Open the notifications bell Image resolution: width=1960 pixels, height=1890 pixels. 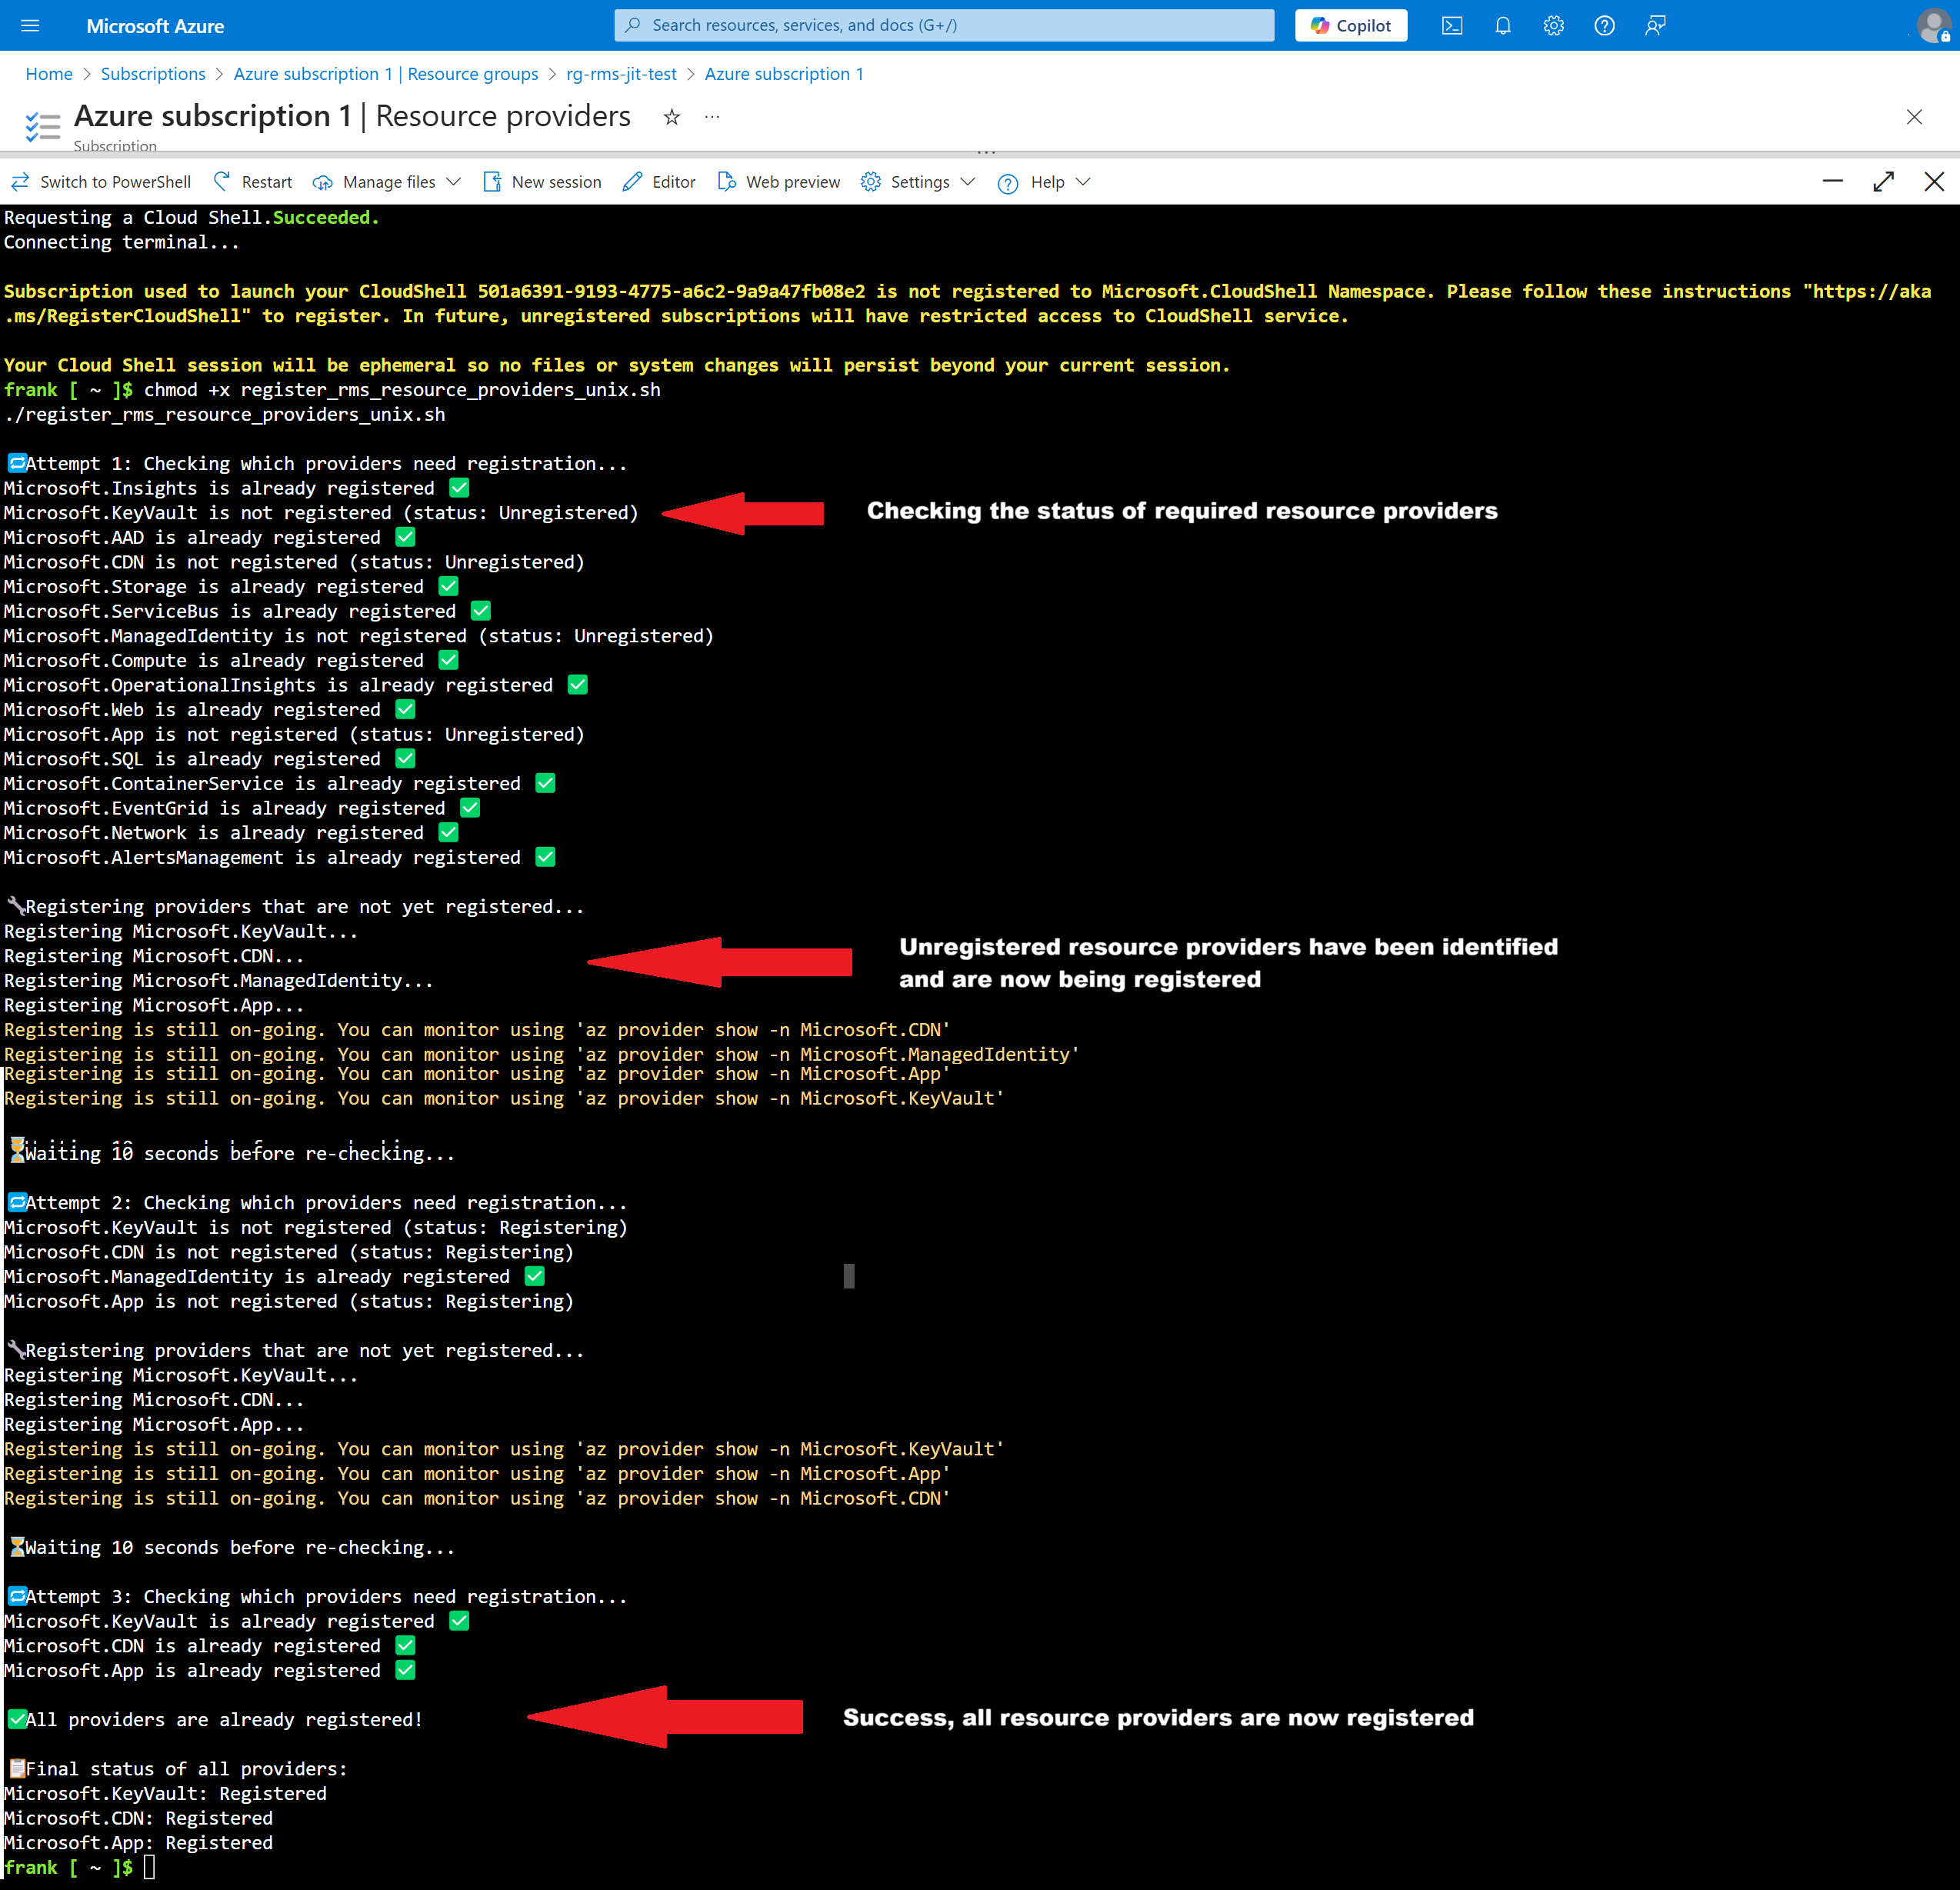pyautogui.click(x=1503, y=26)
